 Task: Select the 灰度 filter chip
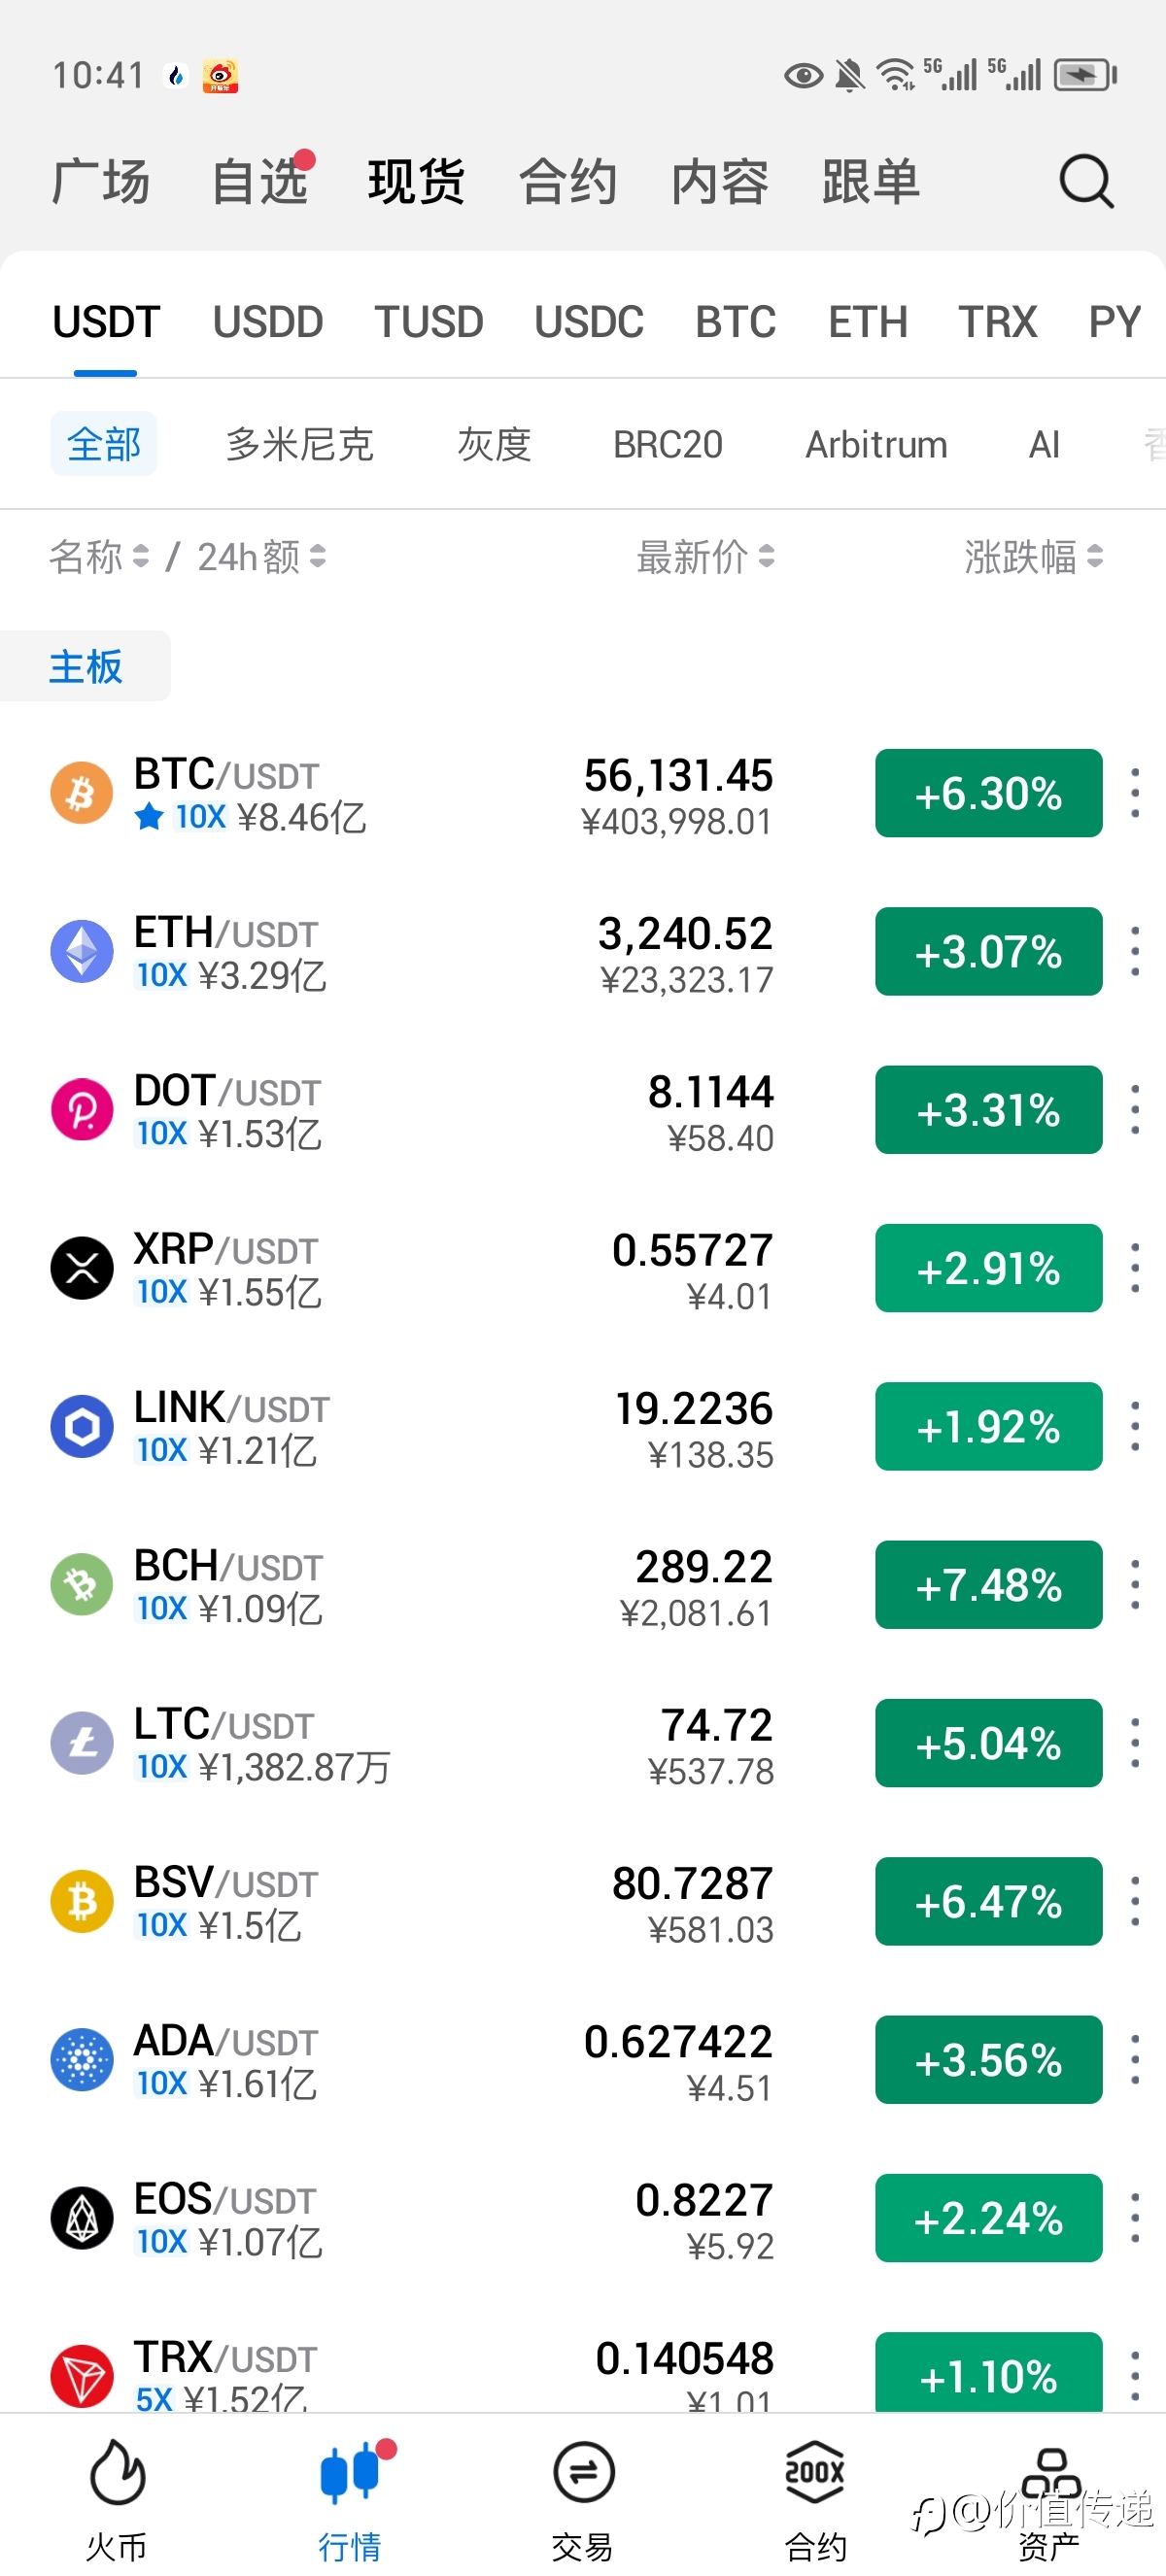[494, 444]
